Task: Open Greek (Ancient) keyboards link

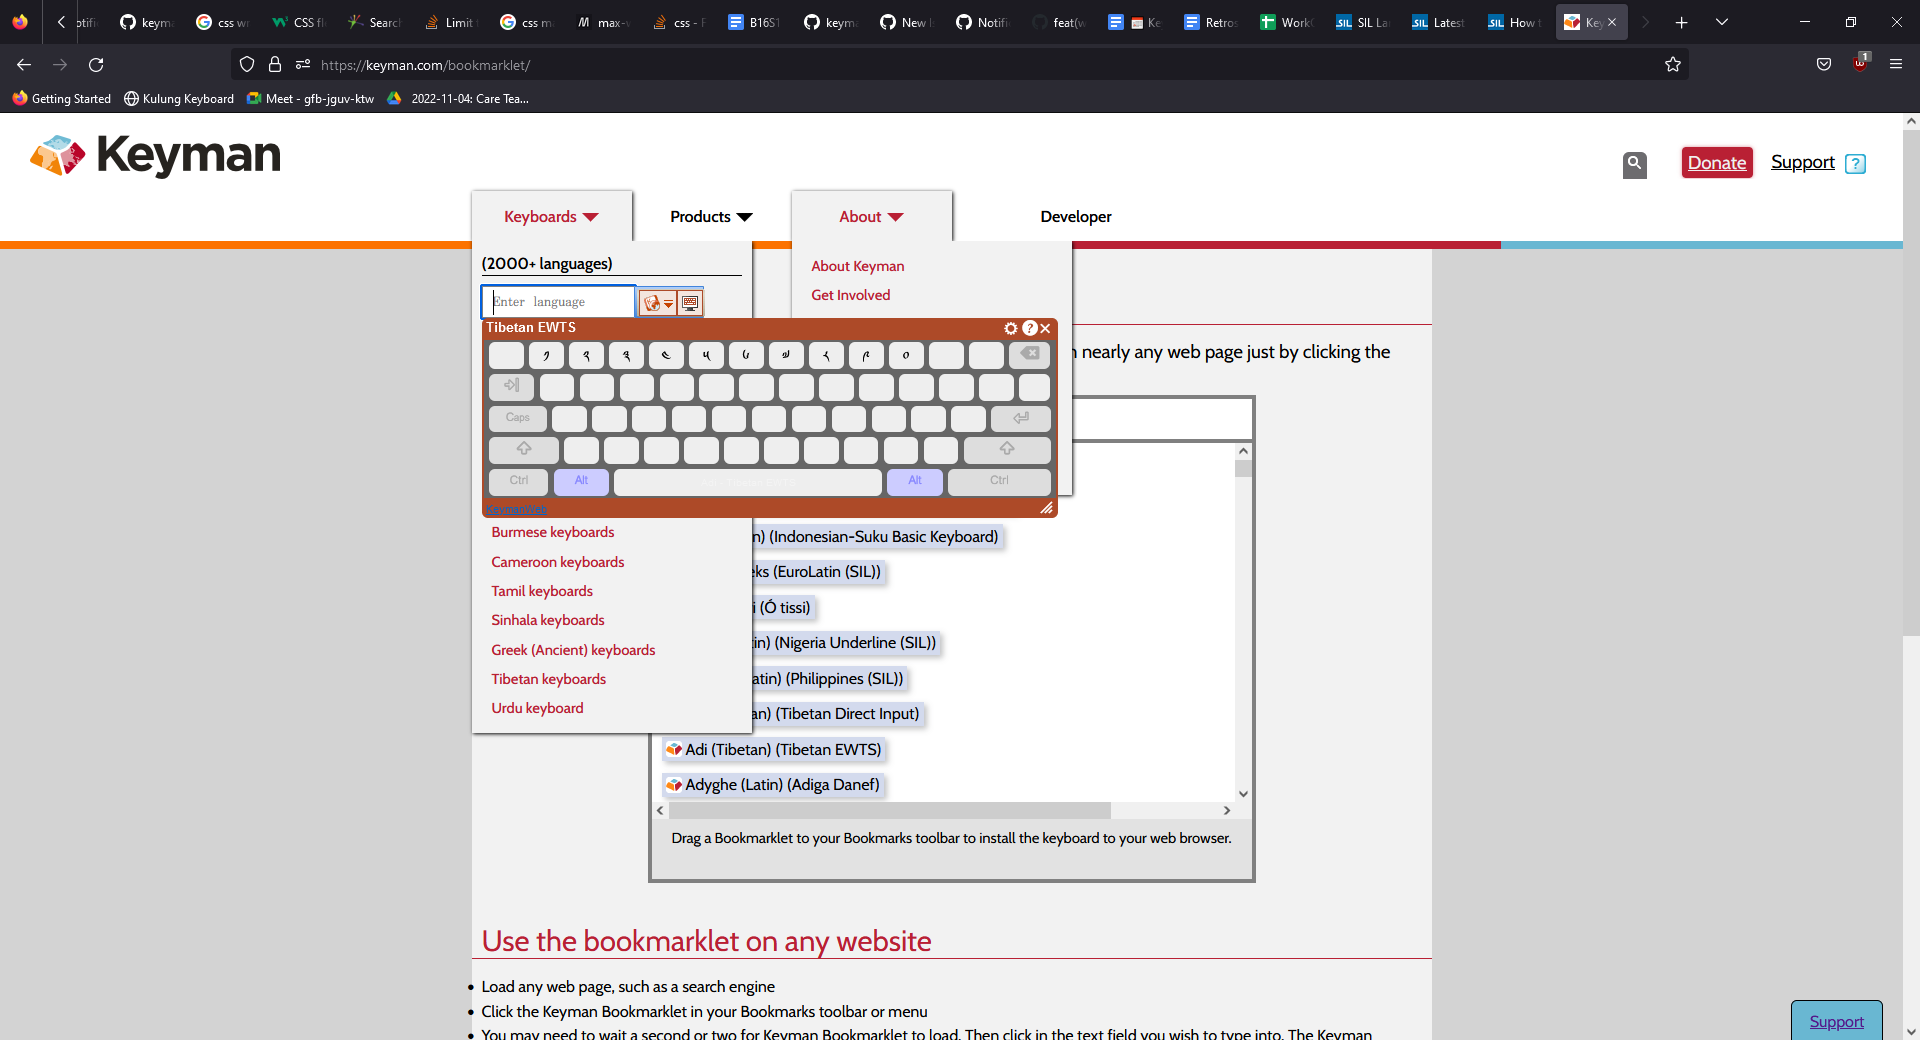Action: coord(573,650)
